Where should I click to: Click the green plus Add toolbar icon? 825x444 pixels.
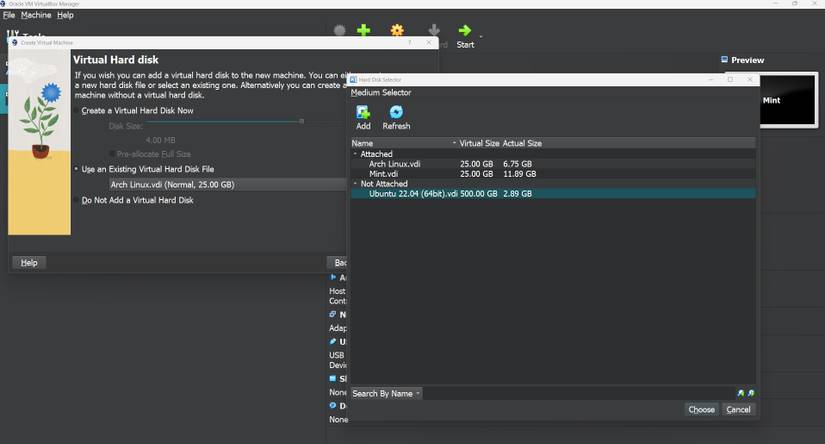click(364, 31)
